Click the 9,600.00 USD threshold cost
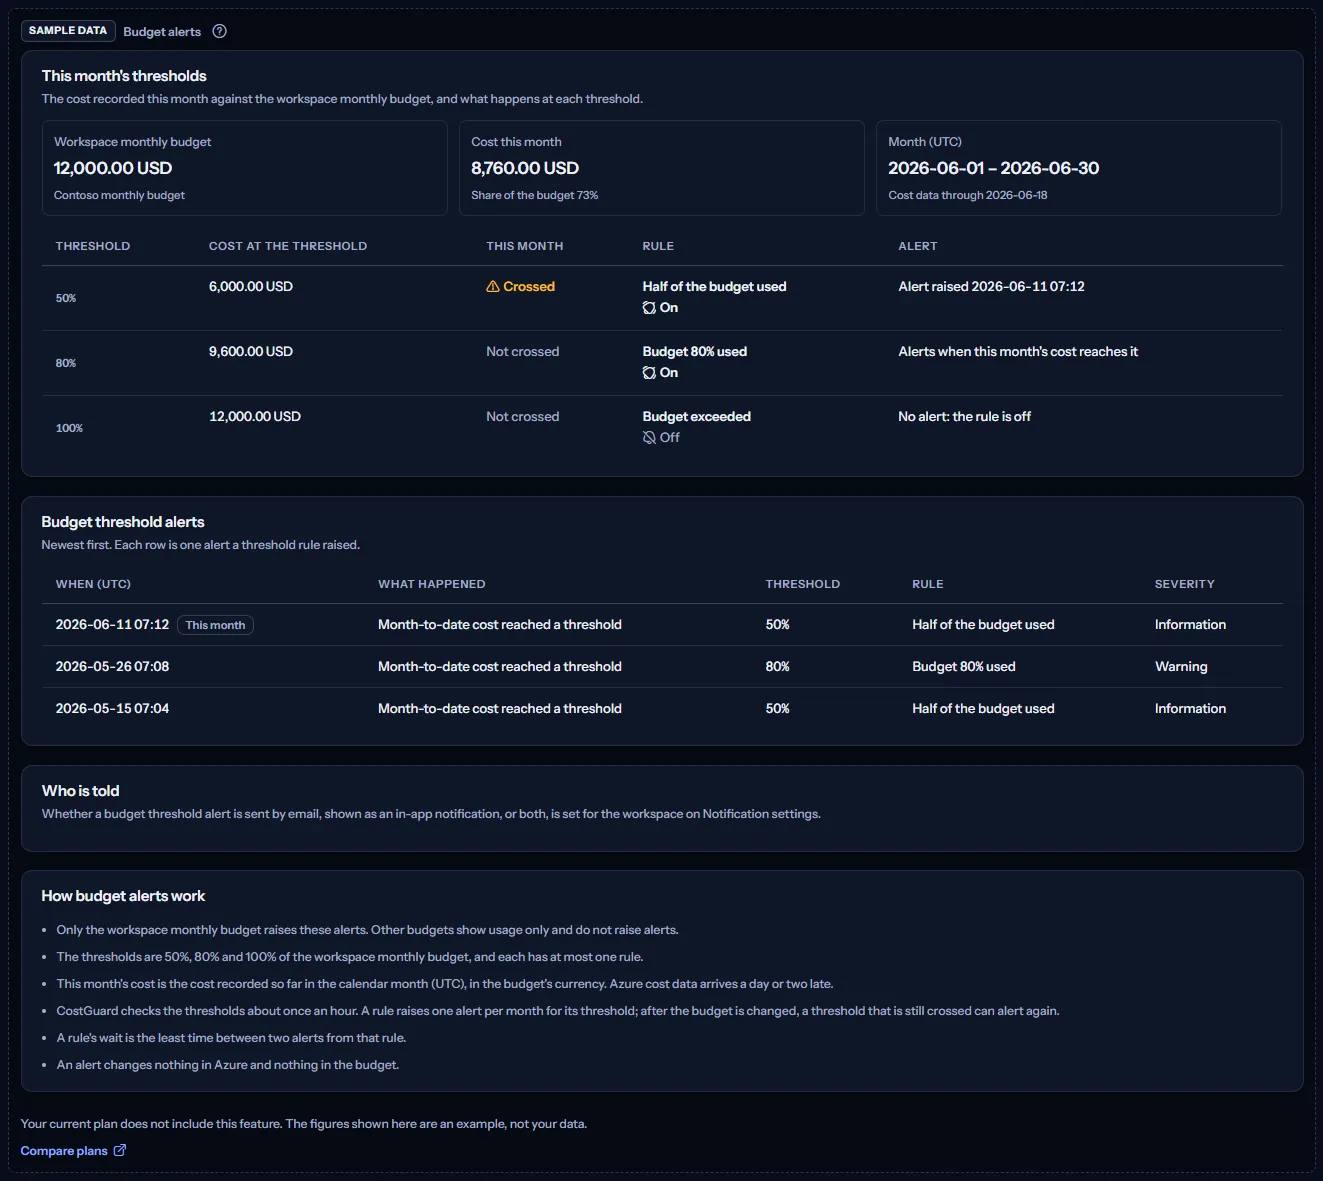 (x=251, y=352)
